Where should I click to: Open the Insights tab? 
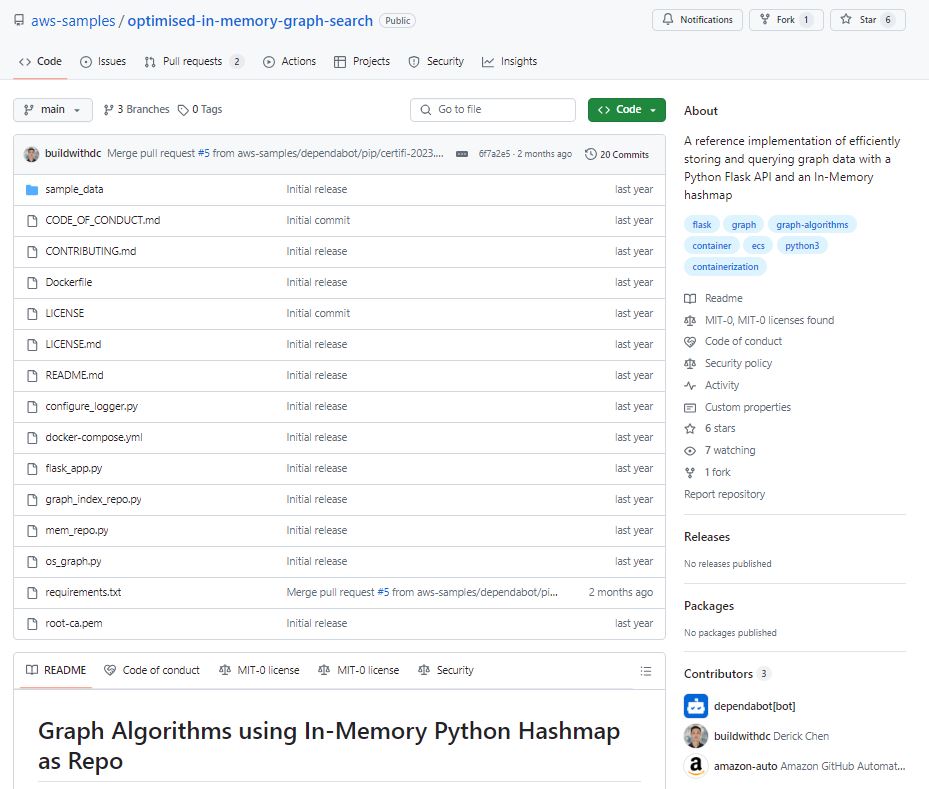pyautogui.click(x=510, y=62)
